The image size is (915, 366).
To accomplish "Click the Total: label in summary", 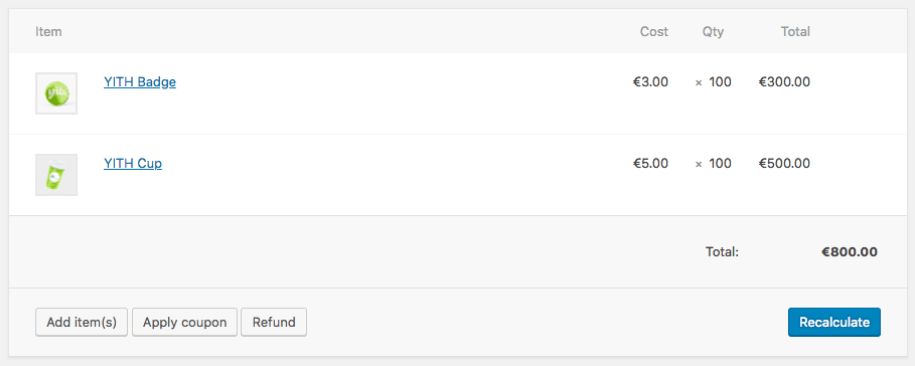I will (722, 252).
